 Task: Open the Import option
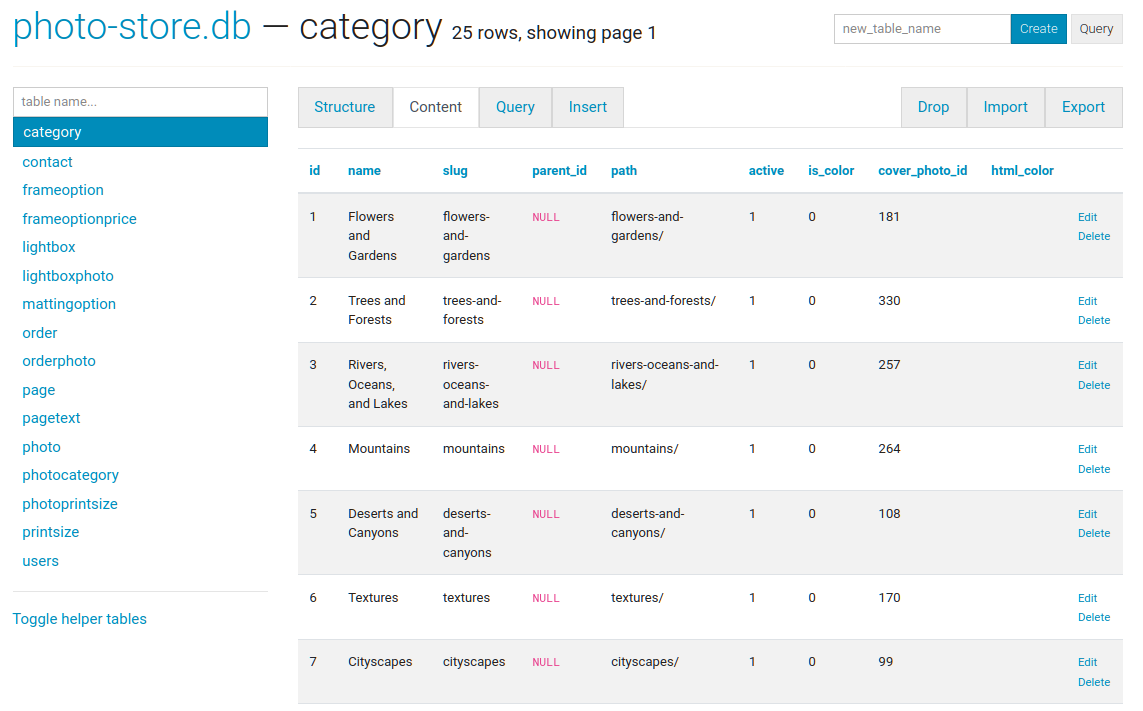(x=1005, y=107)
